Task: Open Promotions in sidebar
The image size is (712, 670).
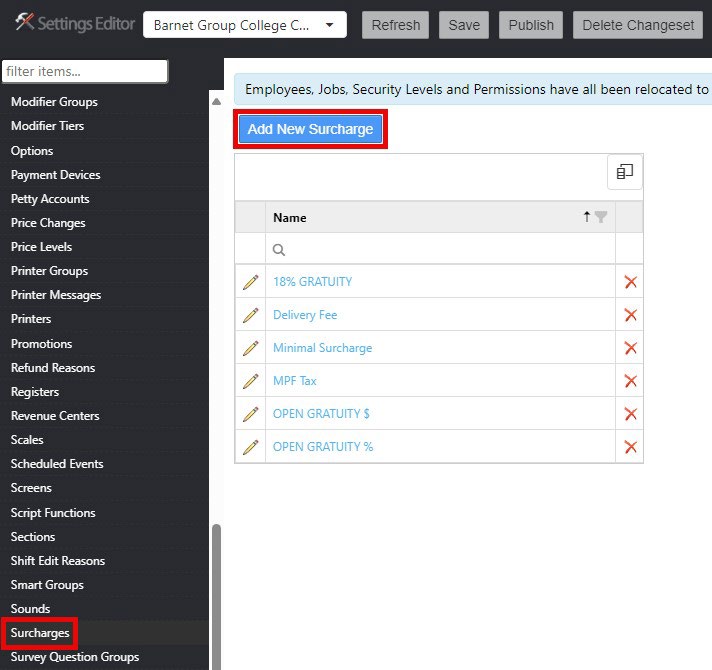Action: click(41, 344)
